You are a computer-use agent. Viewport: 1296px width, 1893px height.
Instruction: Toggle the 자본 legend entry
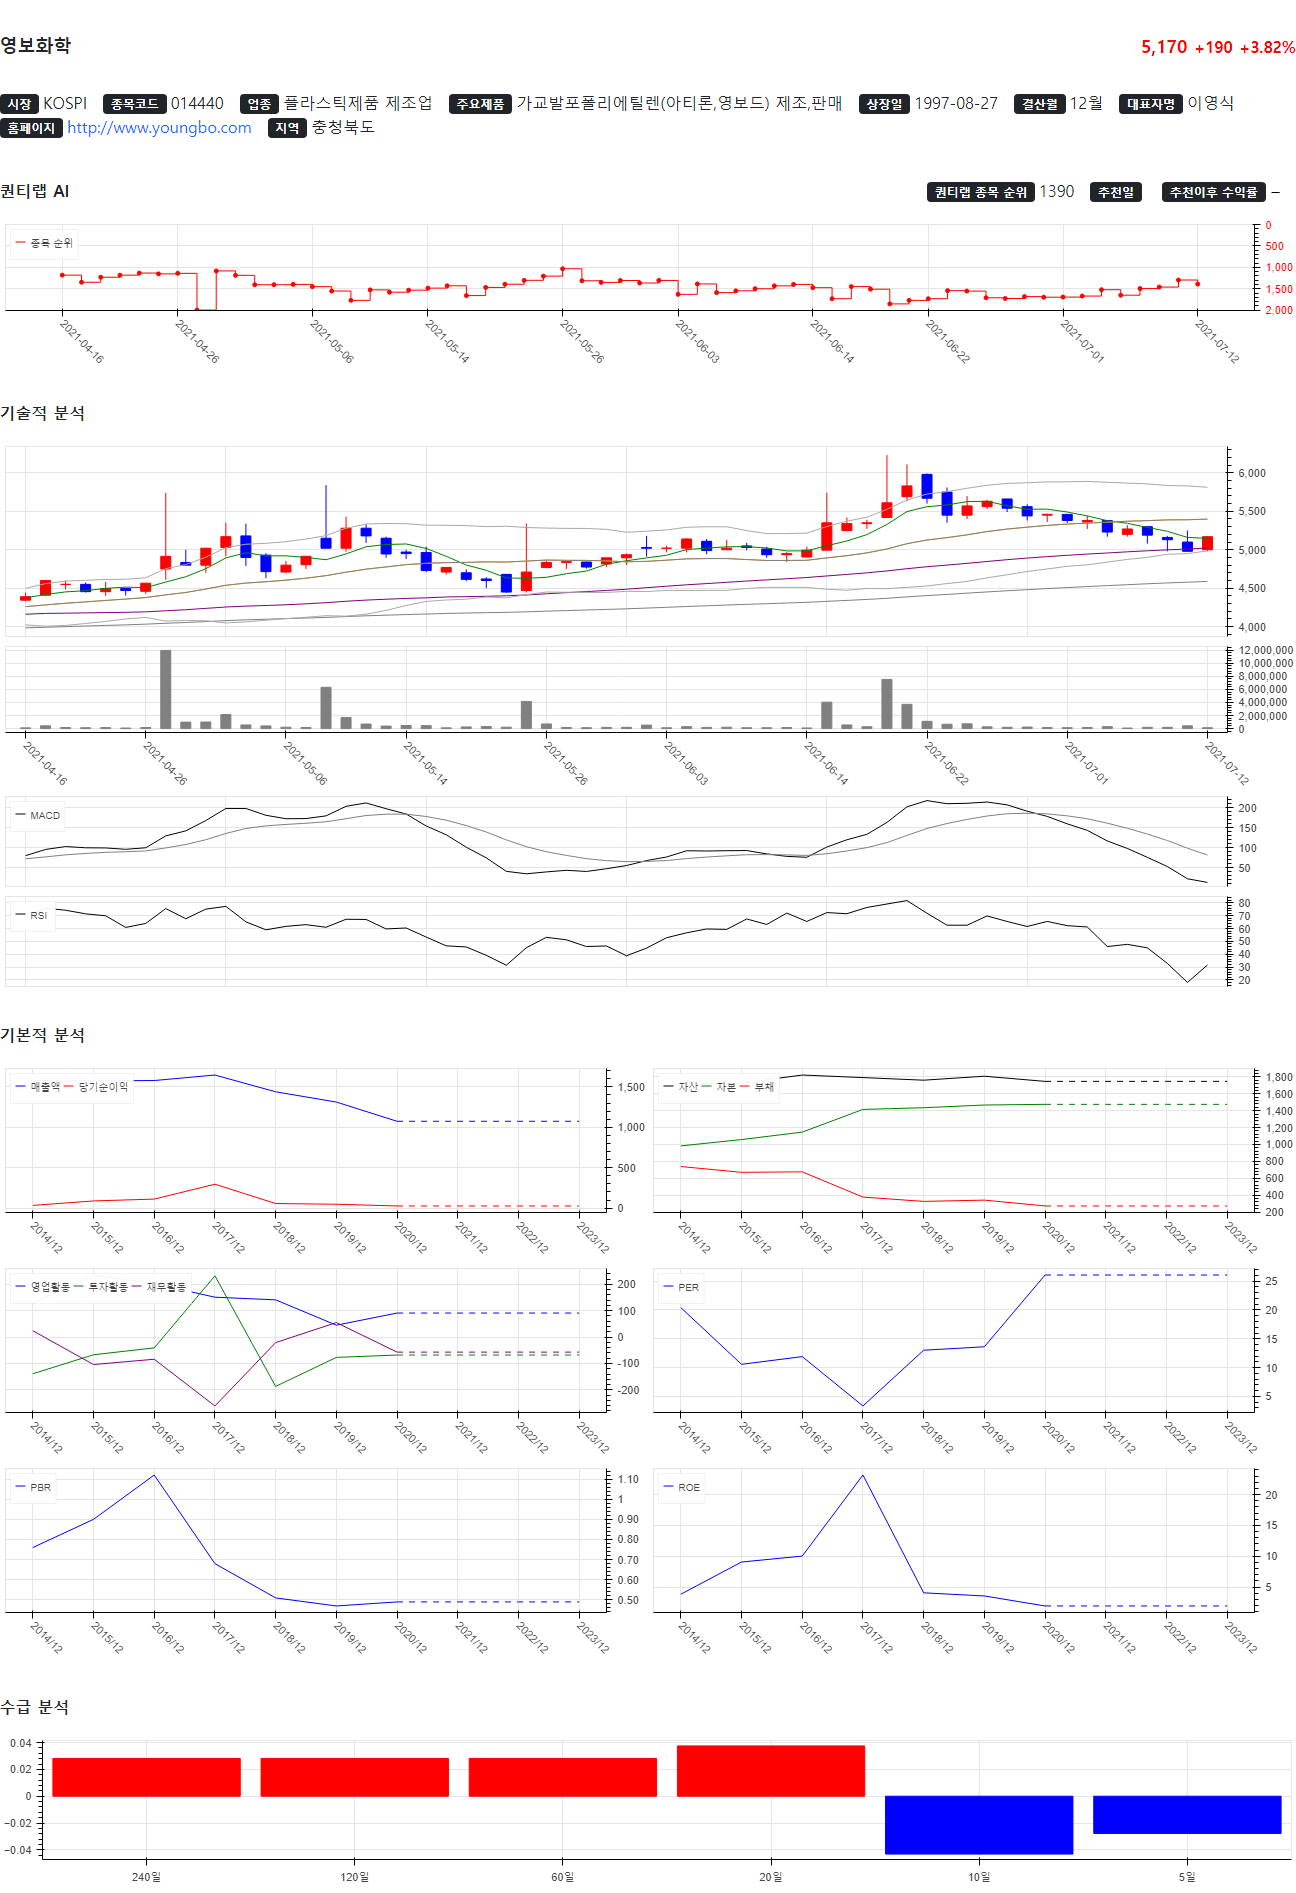719,1086
